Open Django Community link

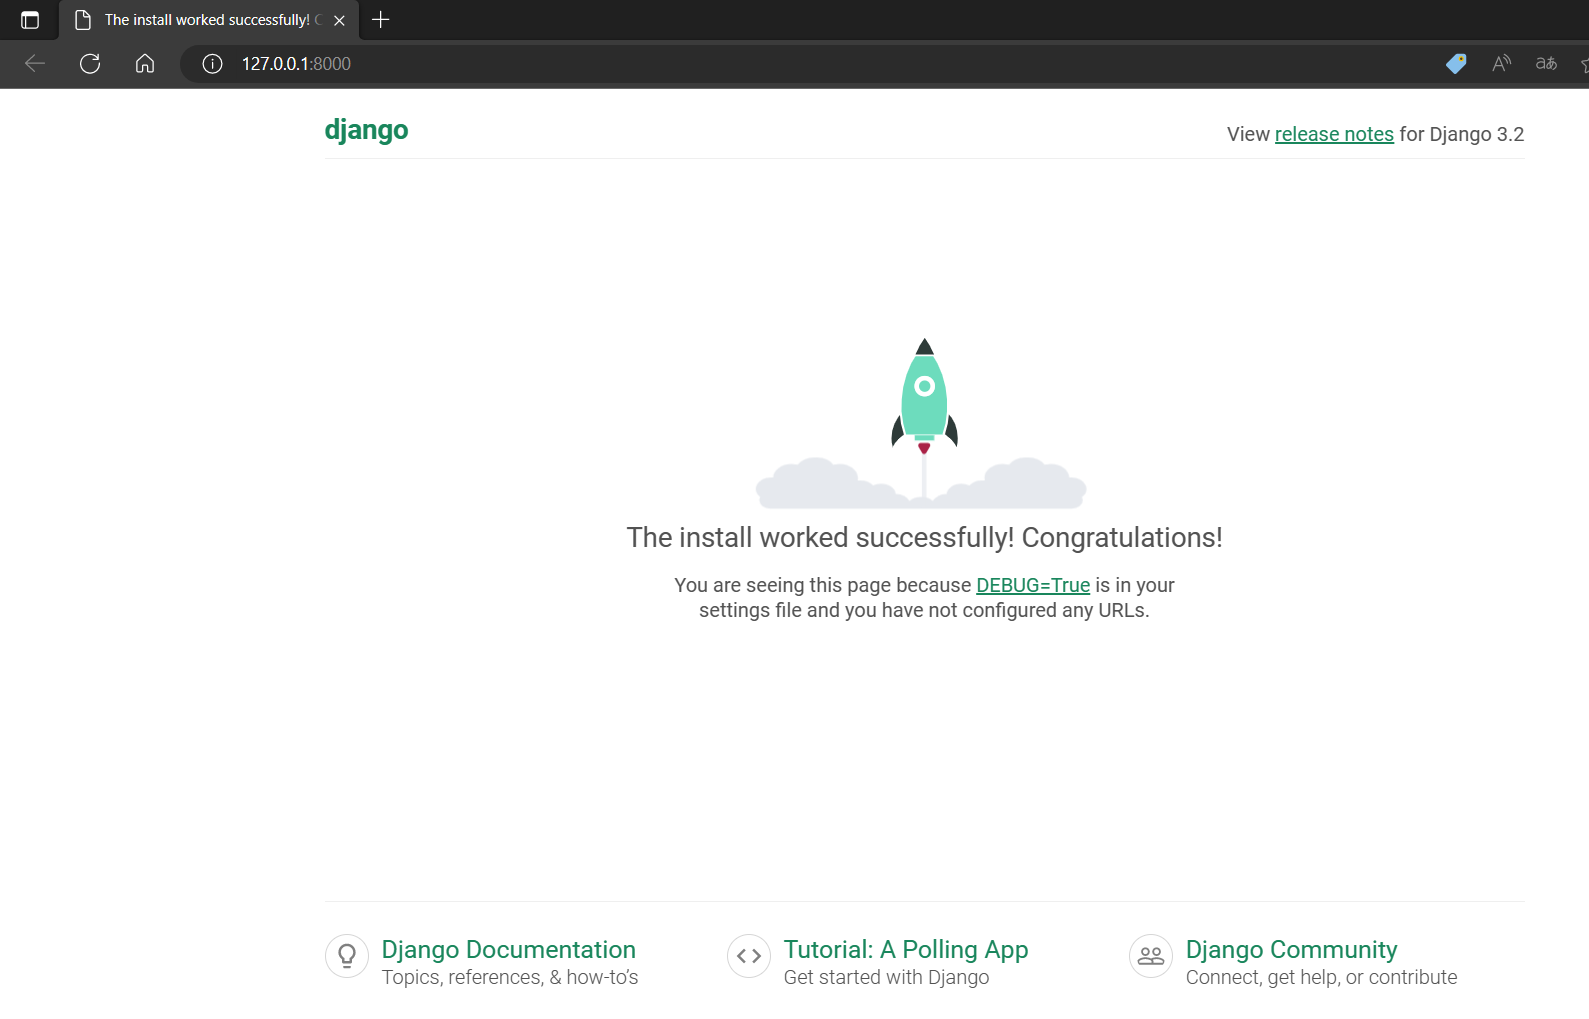[1292, 949]
